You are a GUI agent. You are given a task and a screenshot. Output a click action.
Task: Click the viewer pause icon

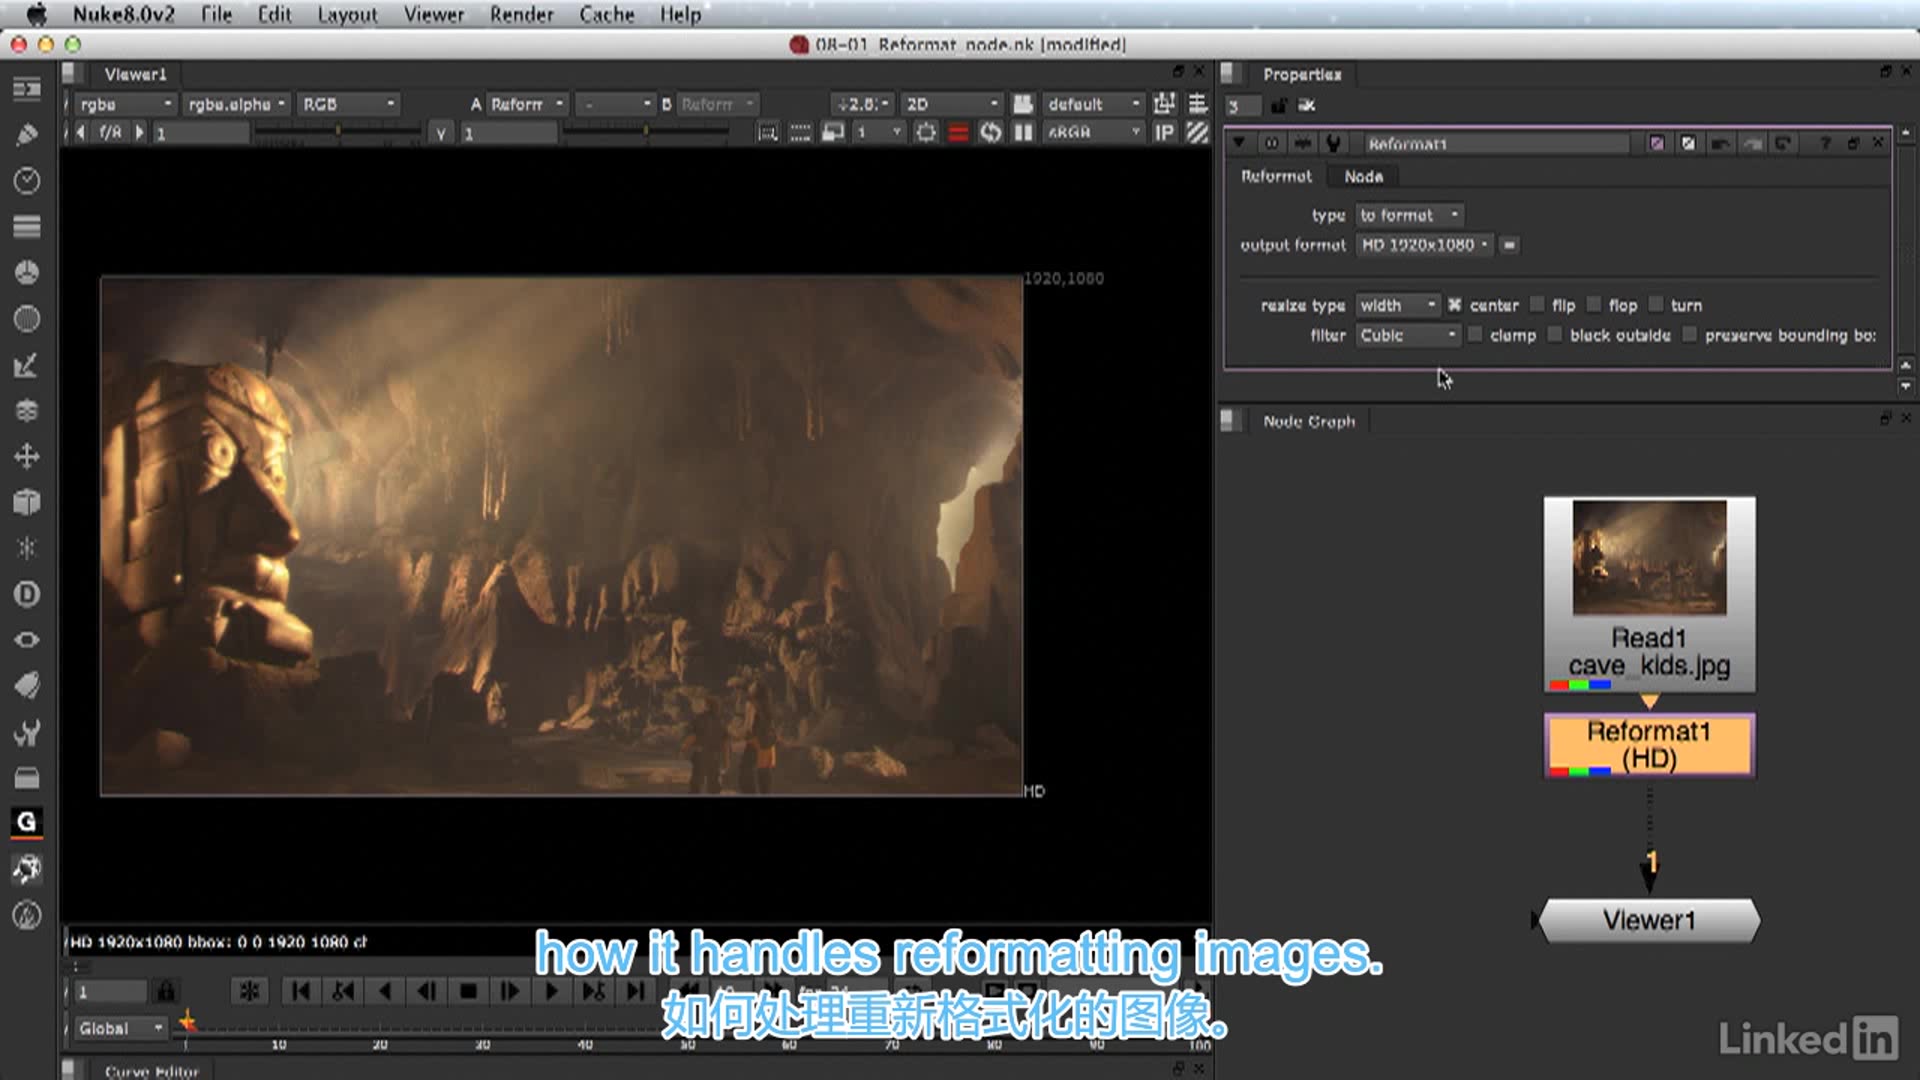pyautogui.click(x=1023, y=132)
